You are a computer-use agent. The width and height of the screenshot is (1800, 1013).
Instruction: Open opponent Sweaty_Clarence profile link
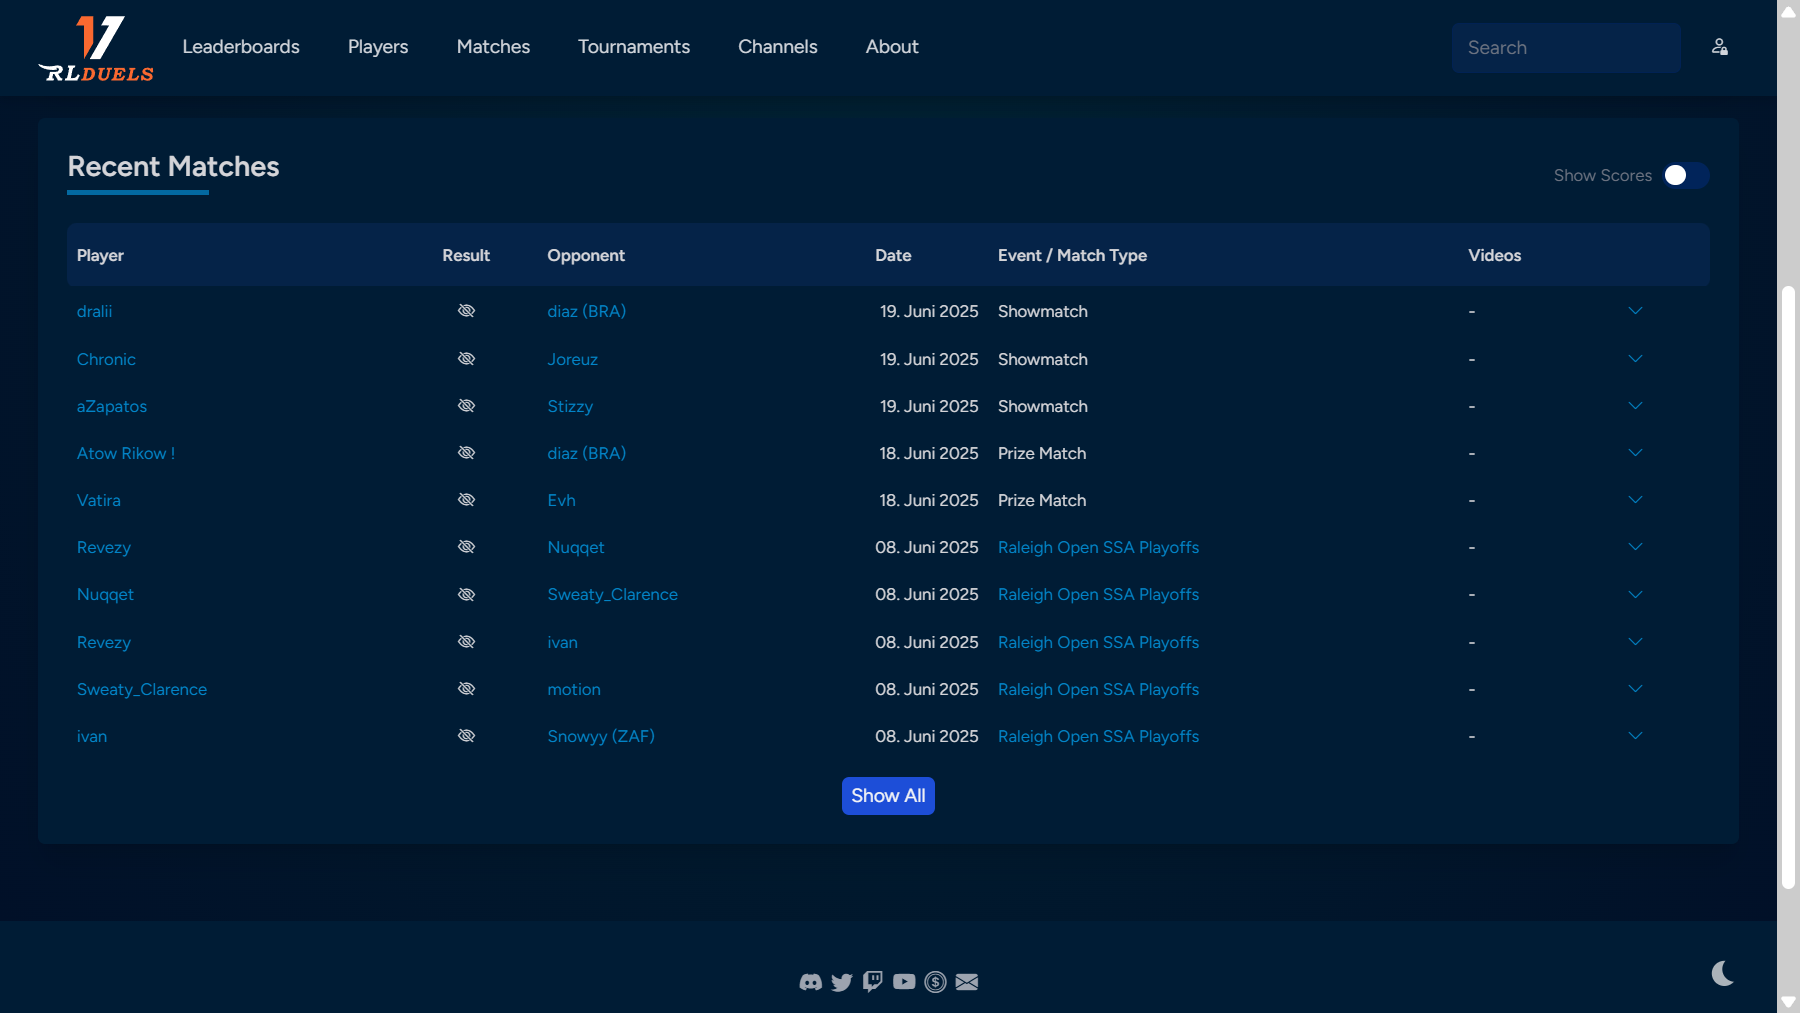click(612, 594)
